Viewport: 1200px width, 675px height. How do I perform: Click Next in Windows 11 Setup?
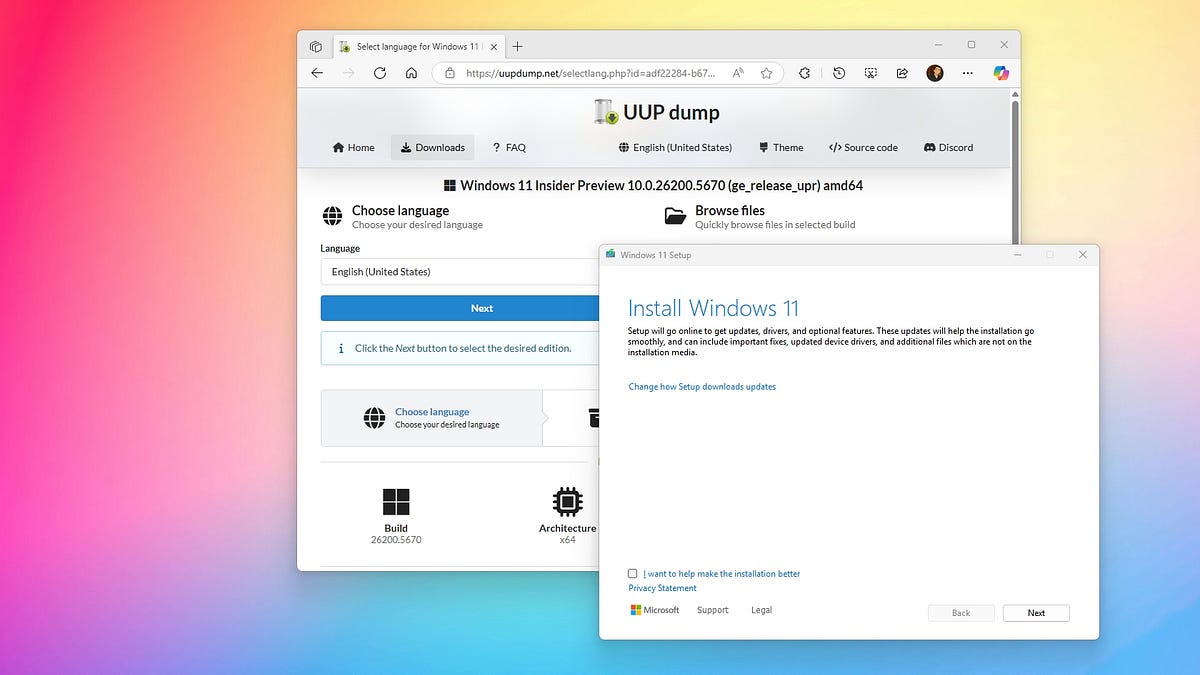[x=1036, y=613]
